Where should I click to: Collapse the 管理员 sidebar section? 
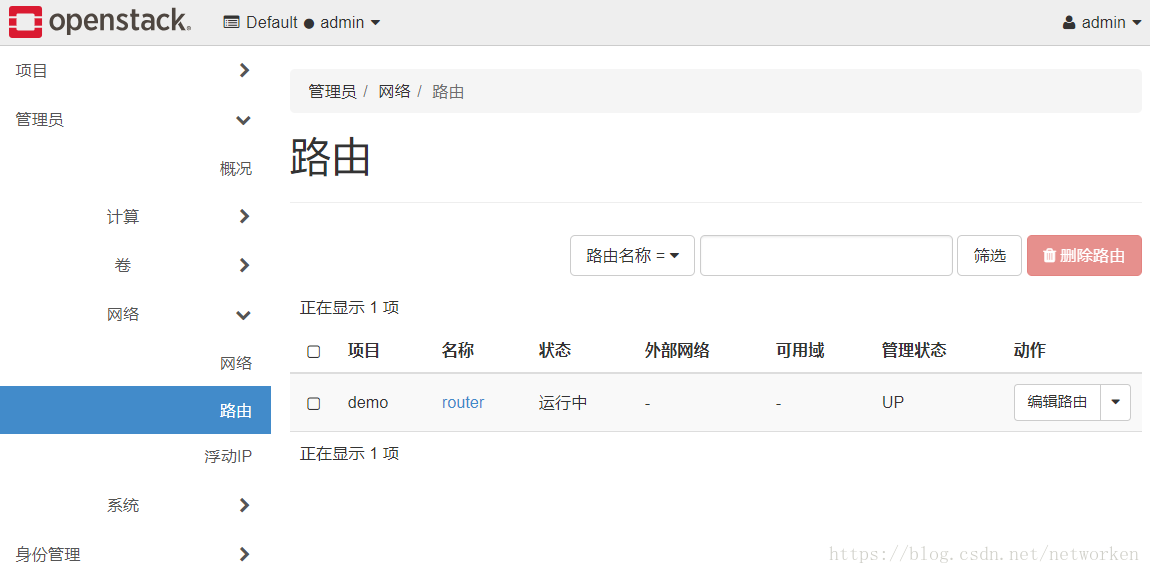point(243,120)
